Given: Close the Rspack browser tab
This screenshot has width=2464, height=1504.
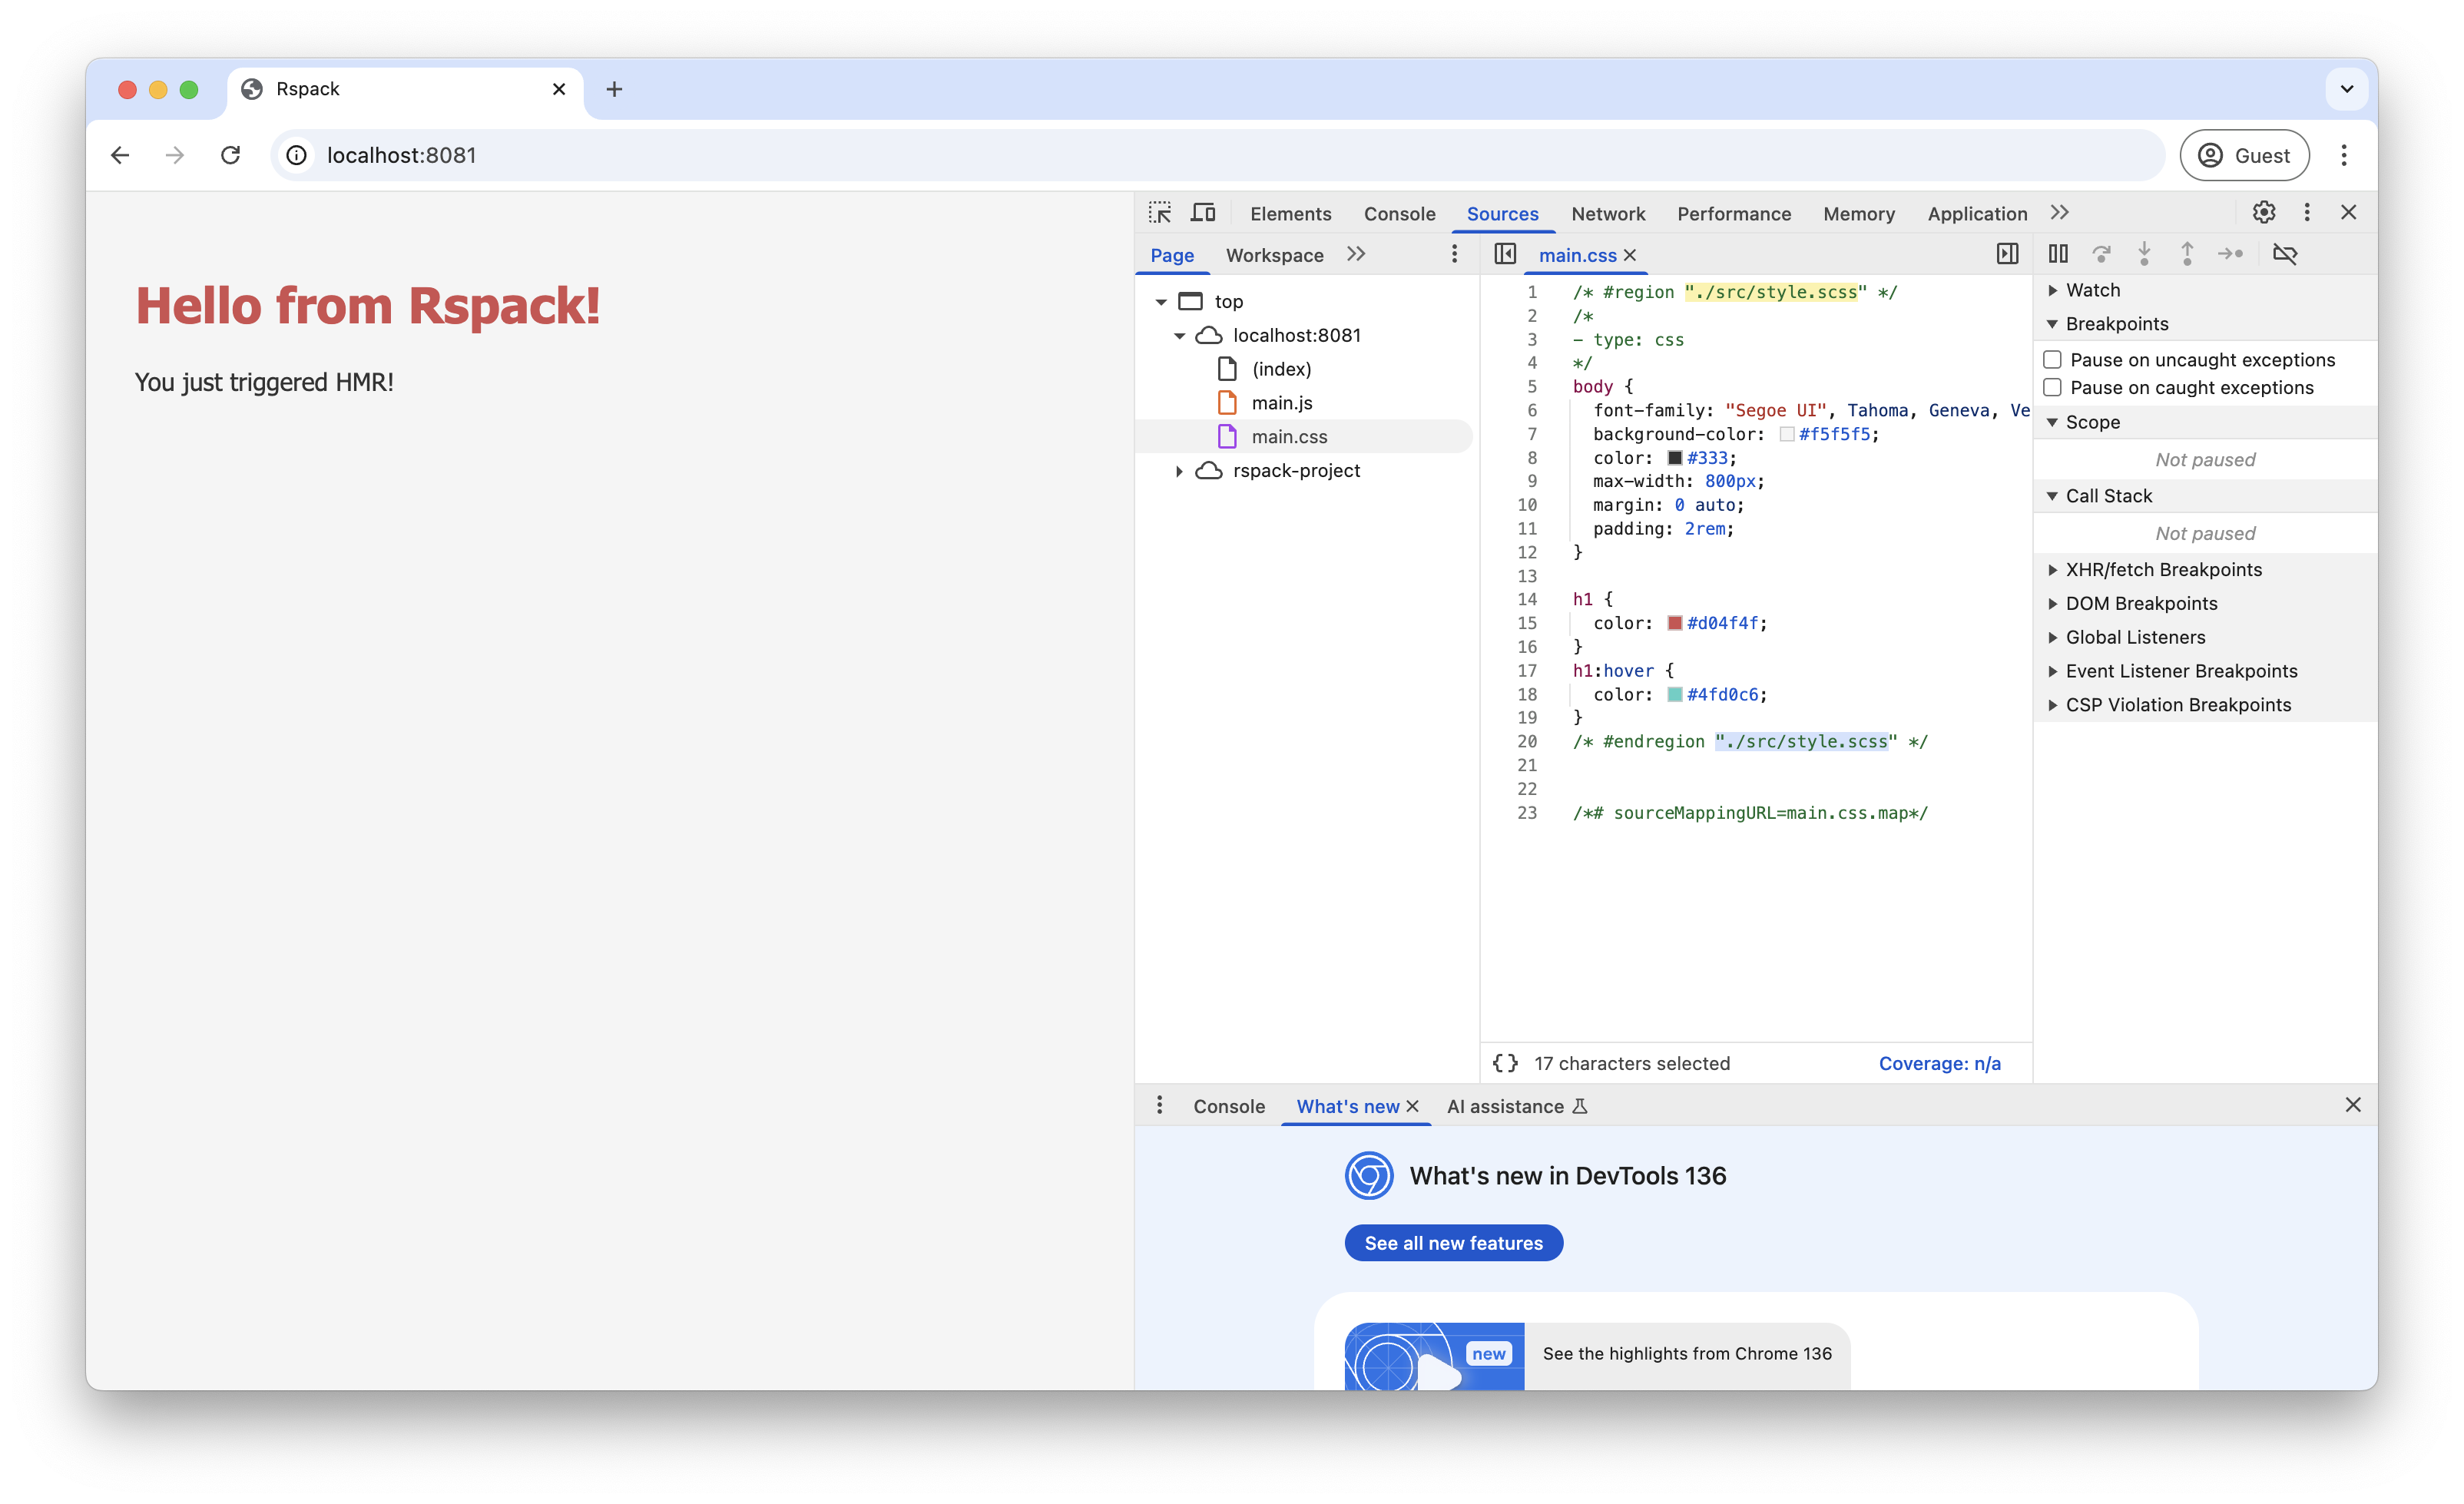Looking at the screenshot, I should point(559,89).
